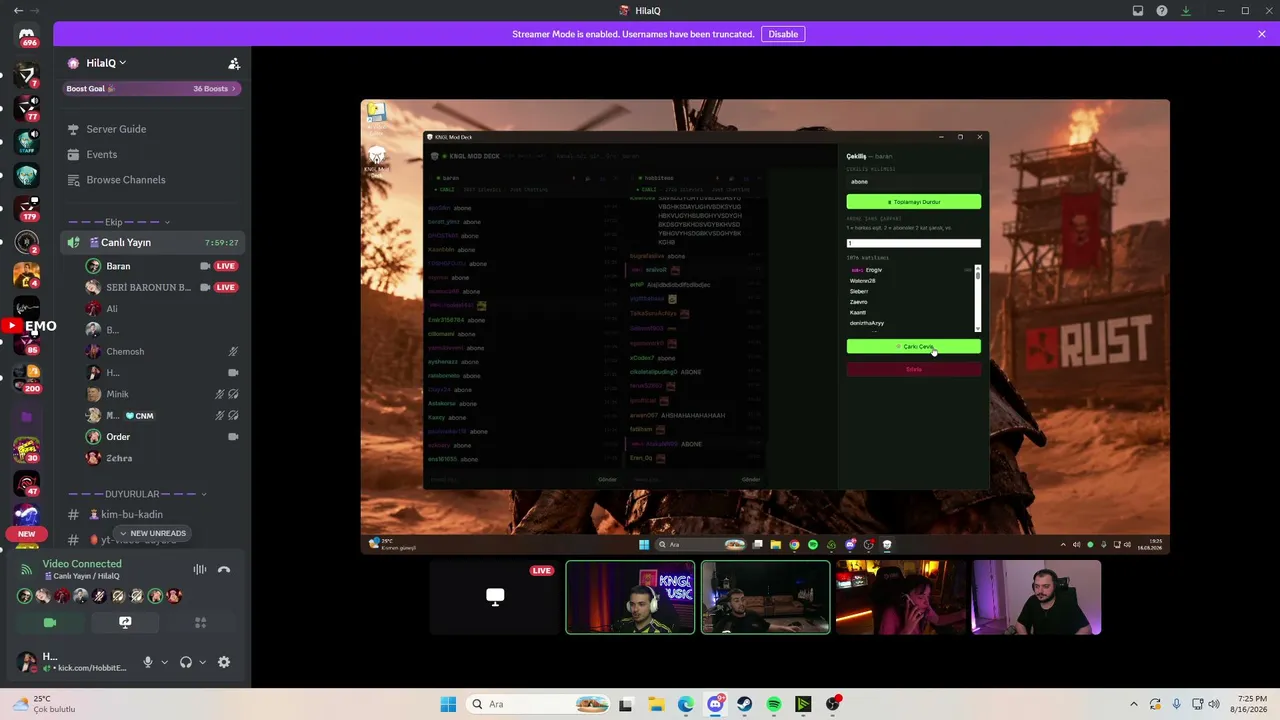Click the screen share button
This screenshot has height=720, width=1280.
click(x=125, y=622)
